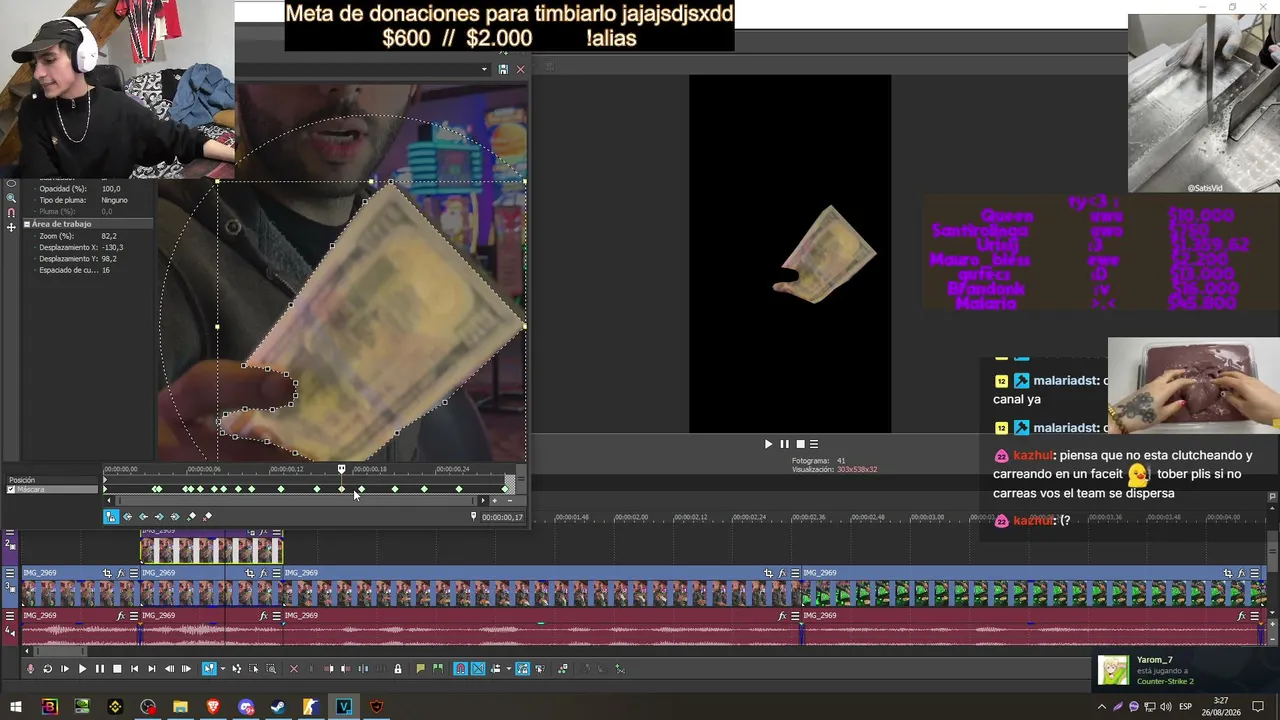This screenshot has width=1280, height=720.
Task: Go to start of project
Action: (135, 669)
